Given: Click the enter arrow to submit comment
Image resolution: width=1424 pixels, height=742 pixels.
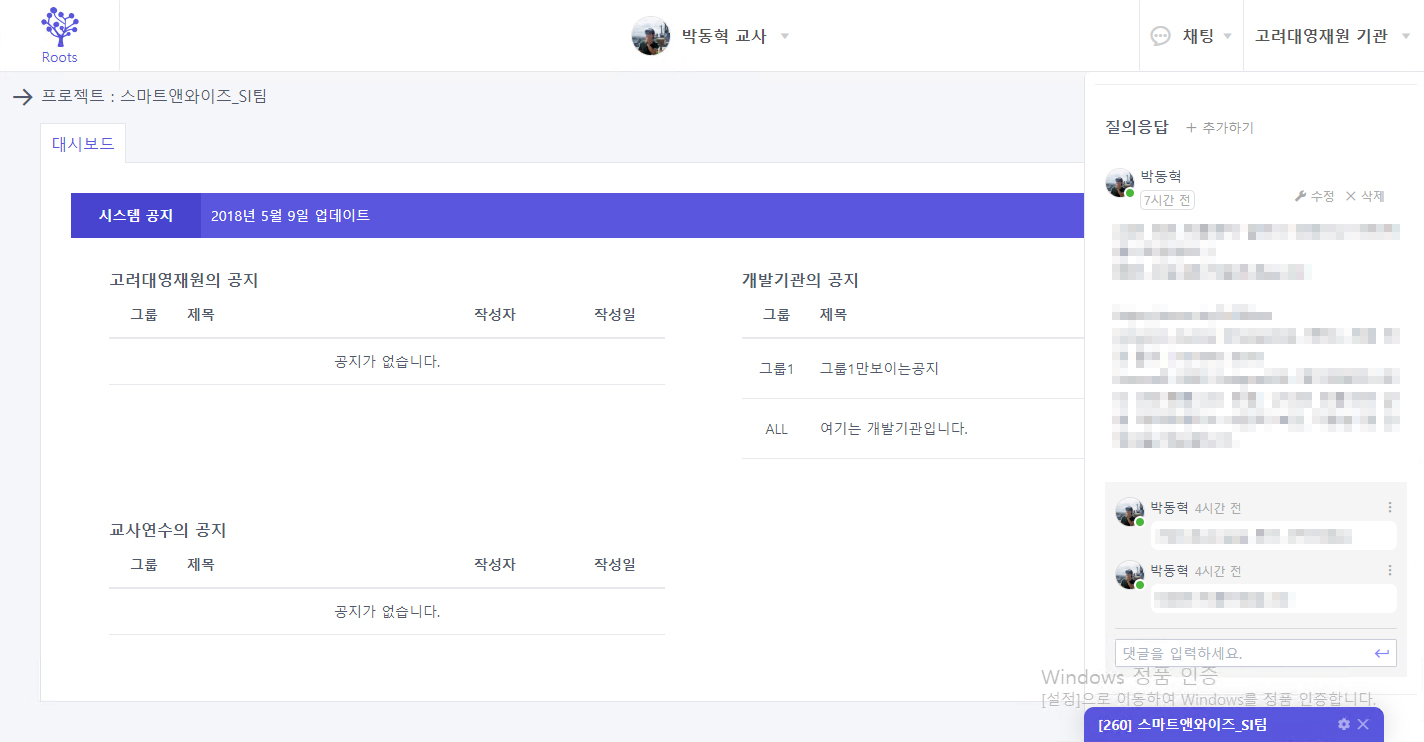Looking at the screenshot, I should [1382, 653].
